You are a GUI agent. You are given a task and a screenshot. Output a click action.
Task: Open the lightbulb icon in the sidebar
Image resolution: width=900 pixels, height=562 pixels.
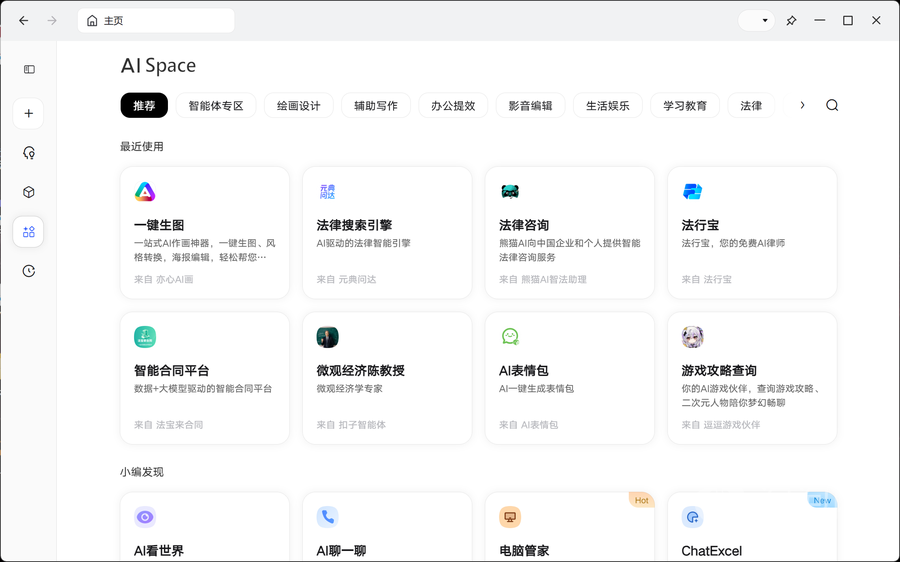[29, 153]
